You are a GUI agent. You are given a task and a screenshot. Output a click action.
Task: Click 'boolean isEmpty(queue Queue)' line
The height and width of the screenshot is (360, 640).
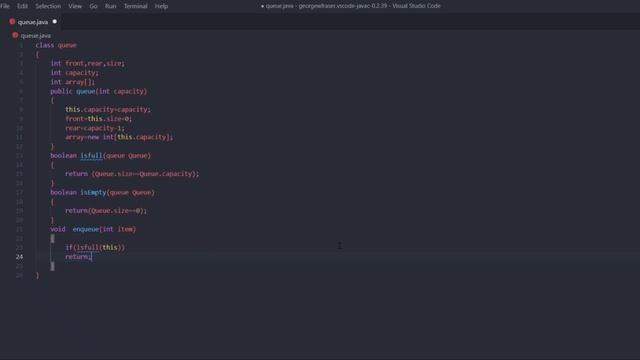pyautogui.click(x=102, y=192)
